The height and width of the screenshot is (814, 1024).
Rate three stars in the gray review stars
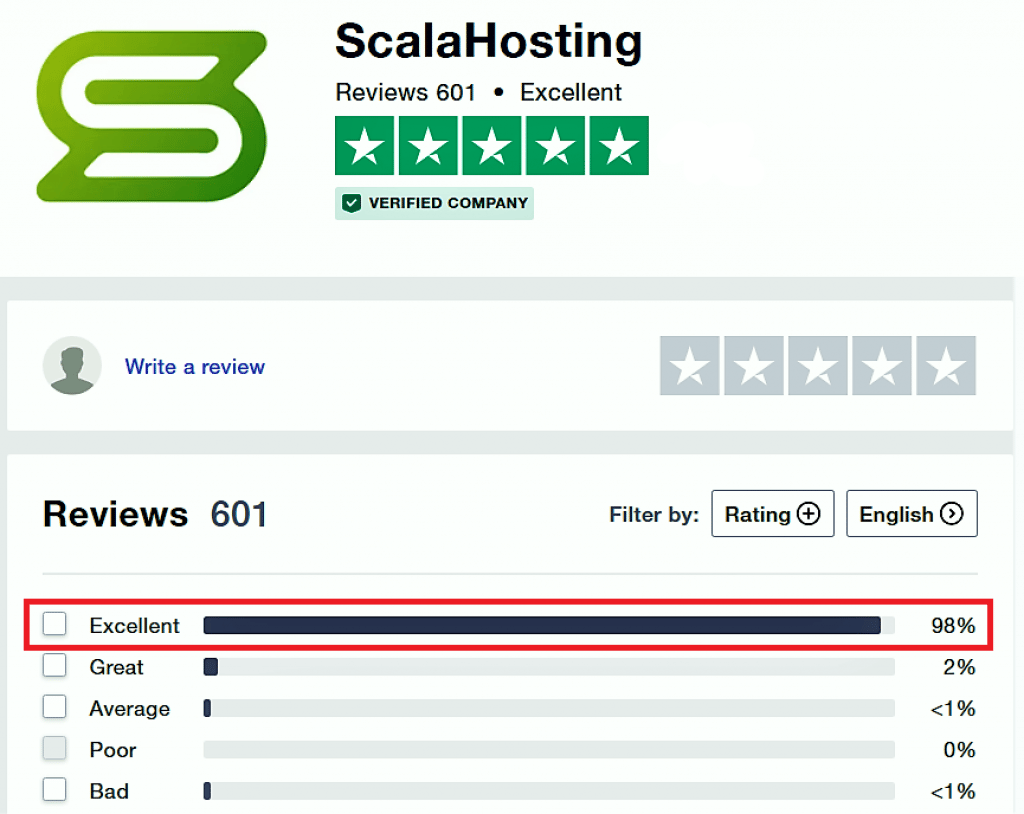tap(818, 366)
